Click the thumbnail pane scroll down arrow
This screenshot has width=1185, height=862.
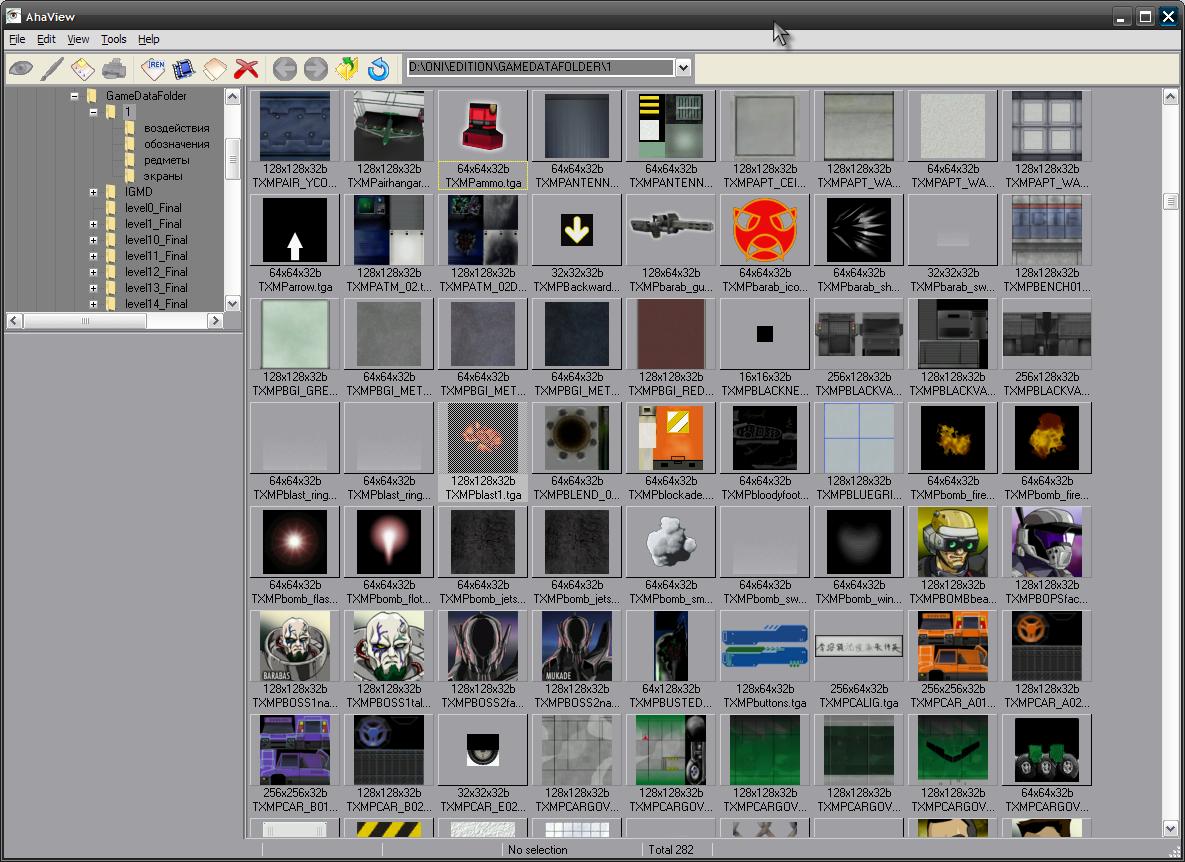tap(1171, 828)
